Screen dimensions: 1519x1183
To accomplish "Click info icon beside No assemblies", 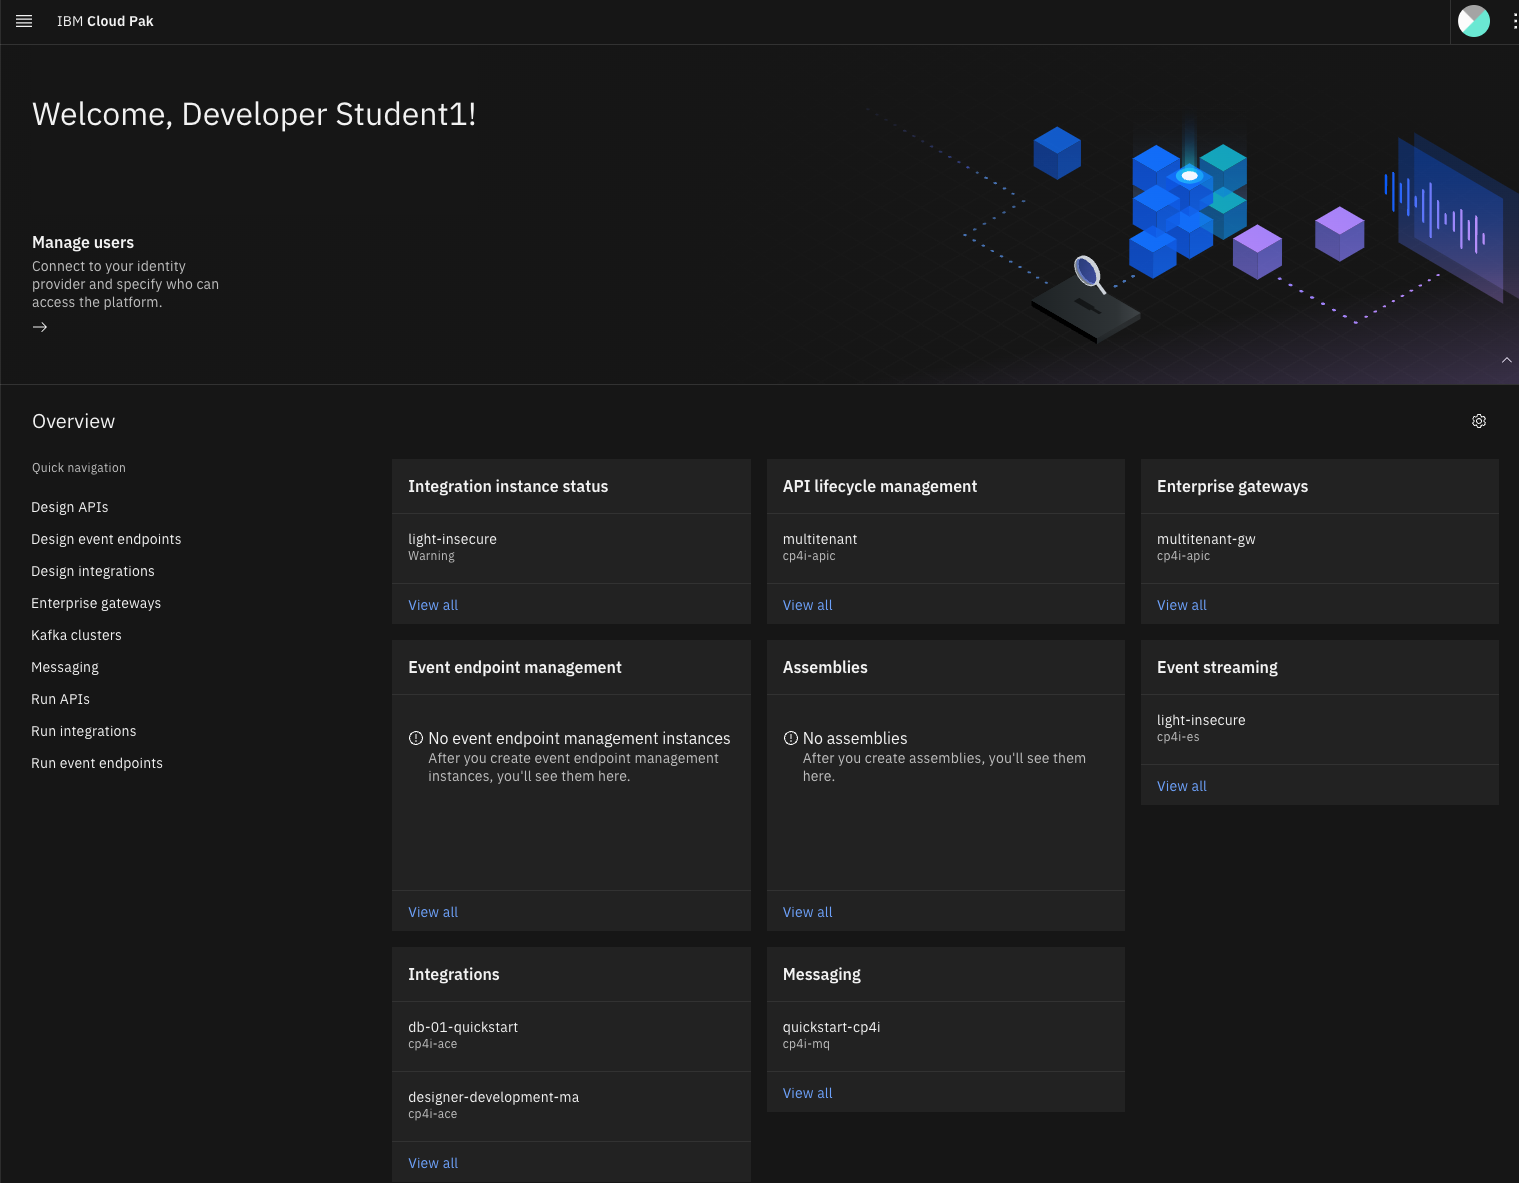I will click(x=790, y=738).
